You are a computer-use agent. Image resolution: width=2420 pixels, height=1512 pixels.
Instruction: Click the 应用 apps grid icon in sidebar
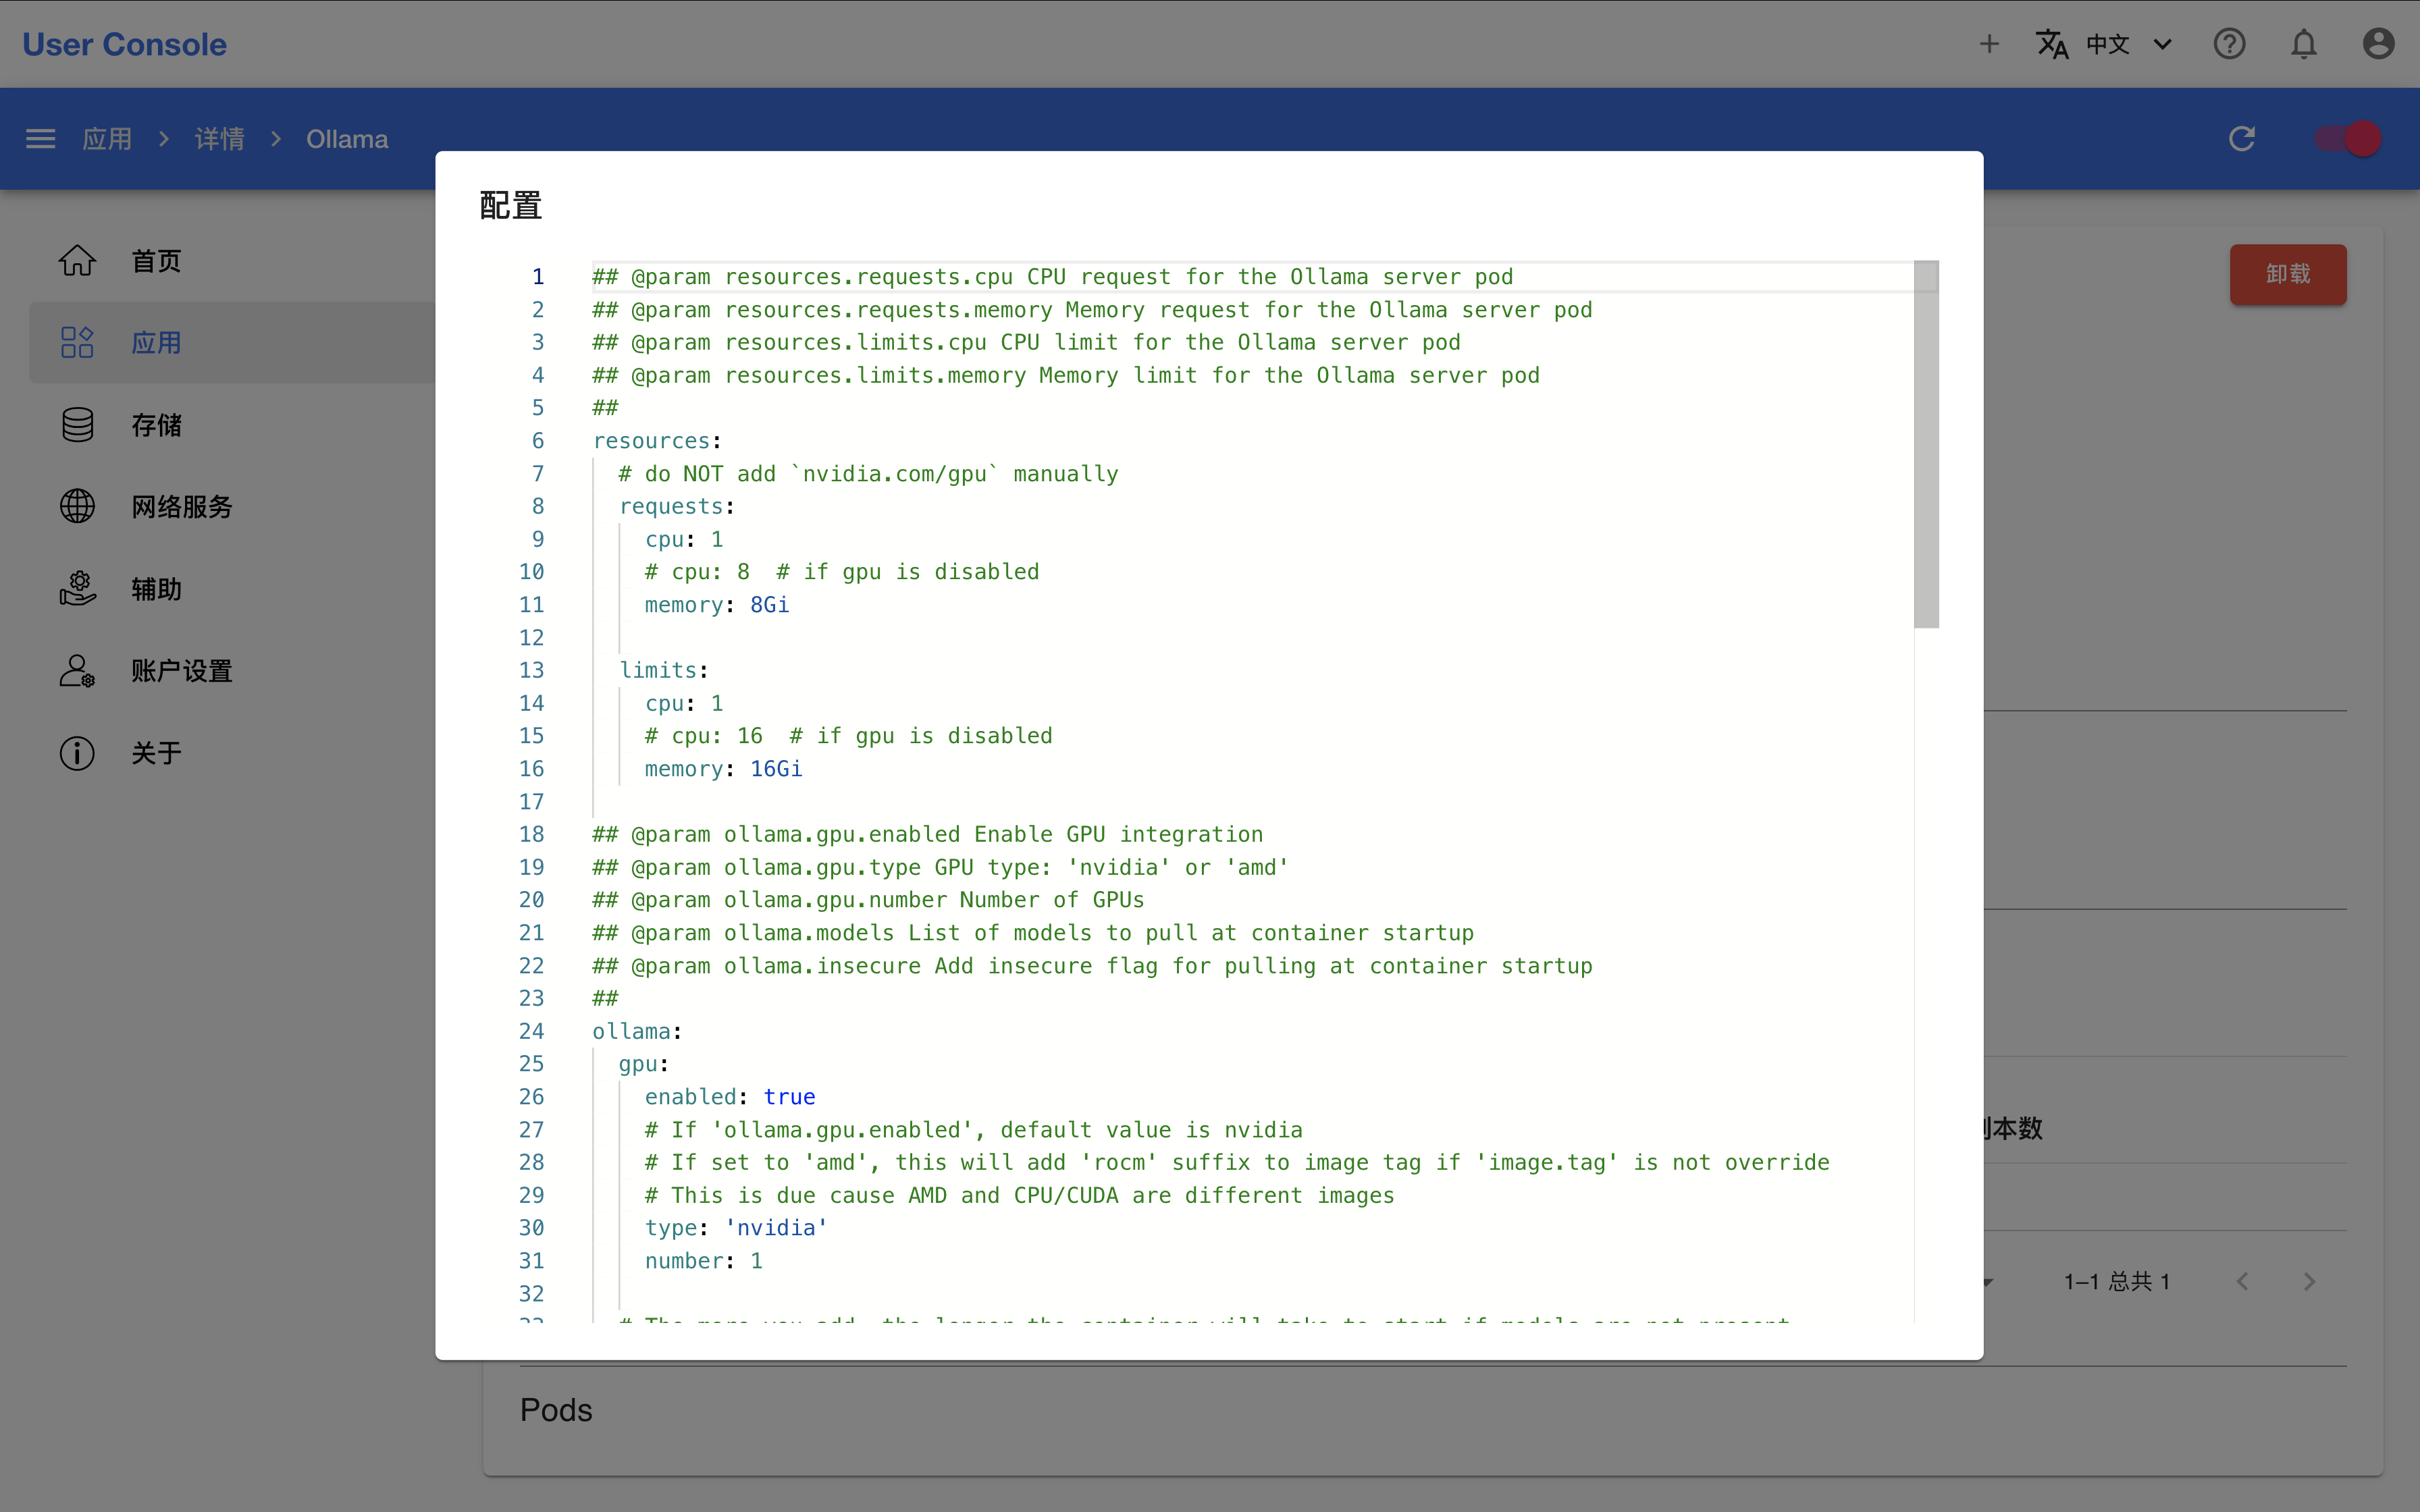[x=77, y=342]
